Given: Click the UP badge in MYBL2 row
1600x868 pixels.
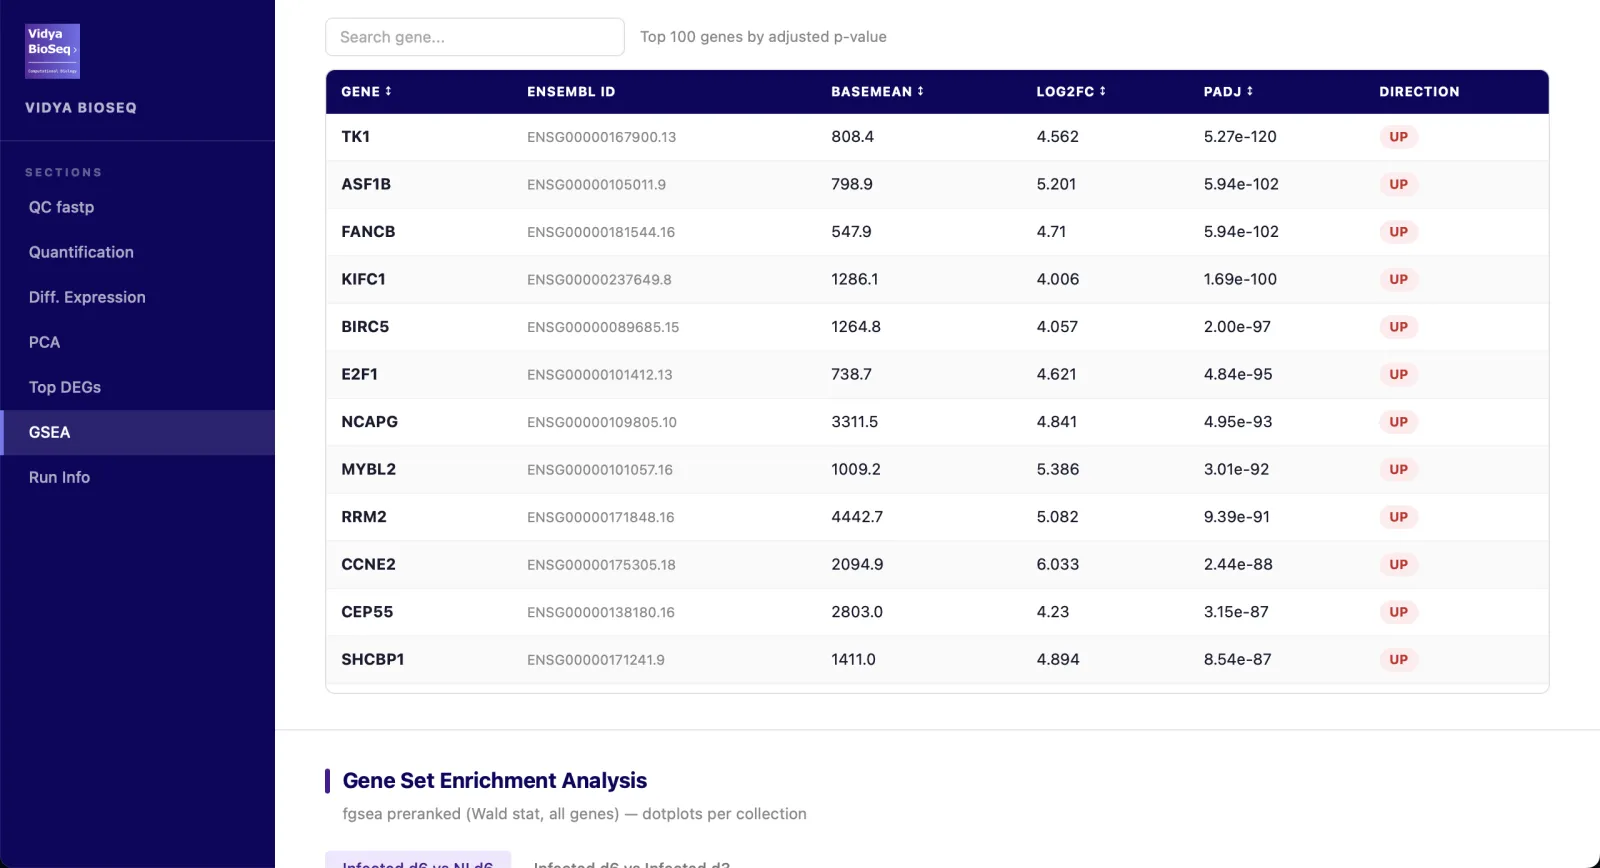Looking at the screenshot, I should 1398,469.
